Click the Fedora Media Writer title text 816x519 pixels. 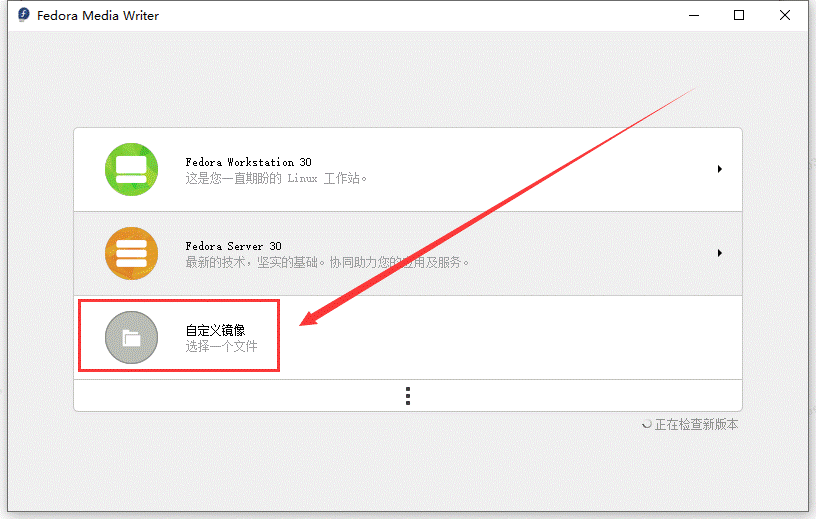(x=98, y=16)
